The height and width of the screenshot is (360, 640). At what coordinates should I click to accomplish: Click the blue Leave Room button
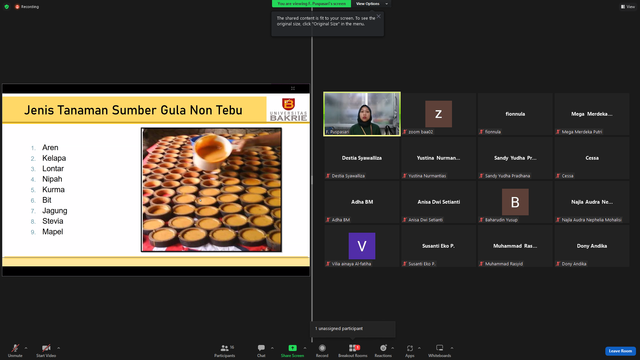coord(620,351)
